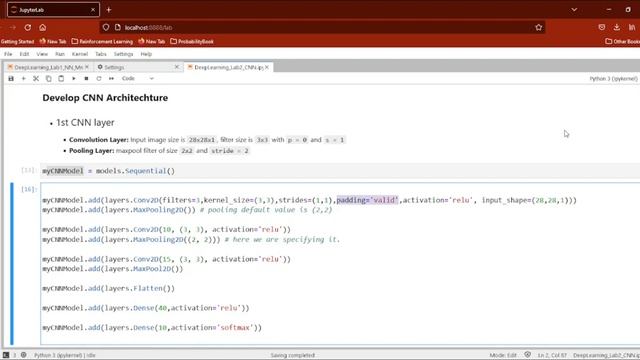
Task: Run the selected cell with play icon
Action: [x=73, y=78]
